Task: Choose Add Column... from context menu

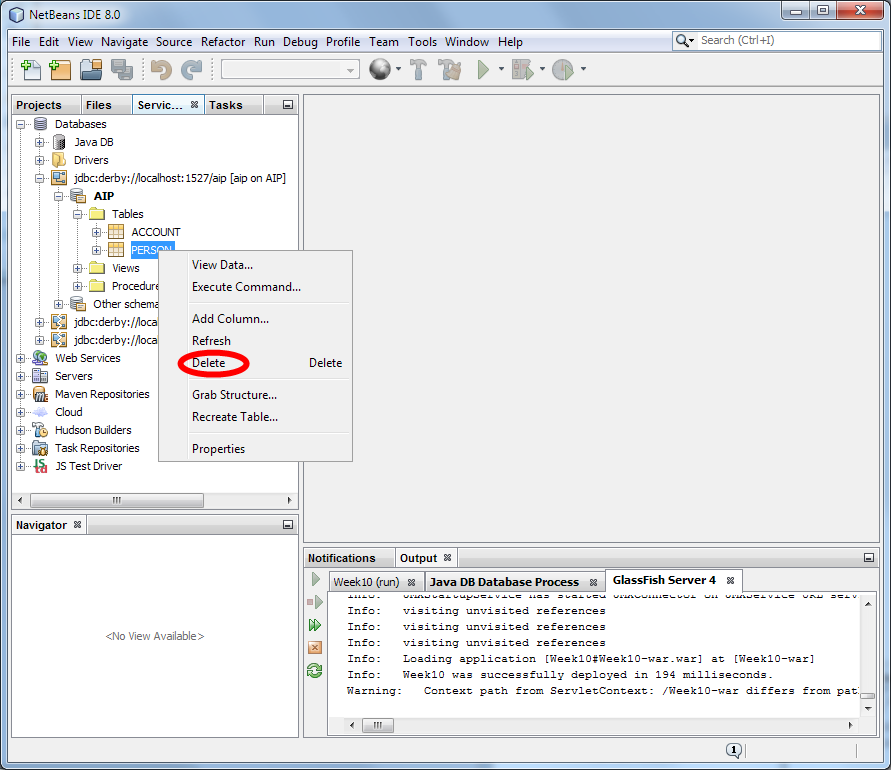Action: coord(255,319)
